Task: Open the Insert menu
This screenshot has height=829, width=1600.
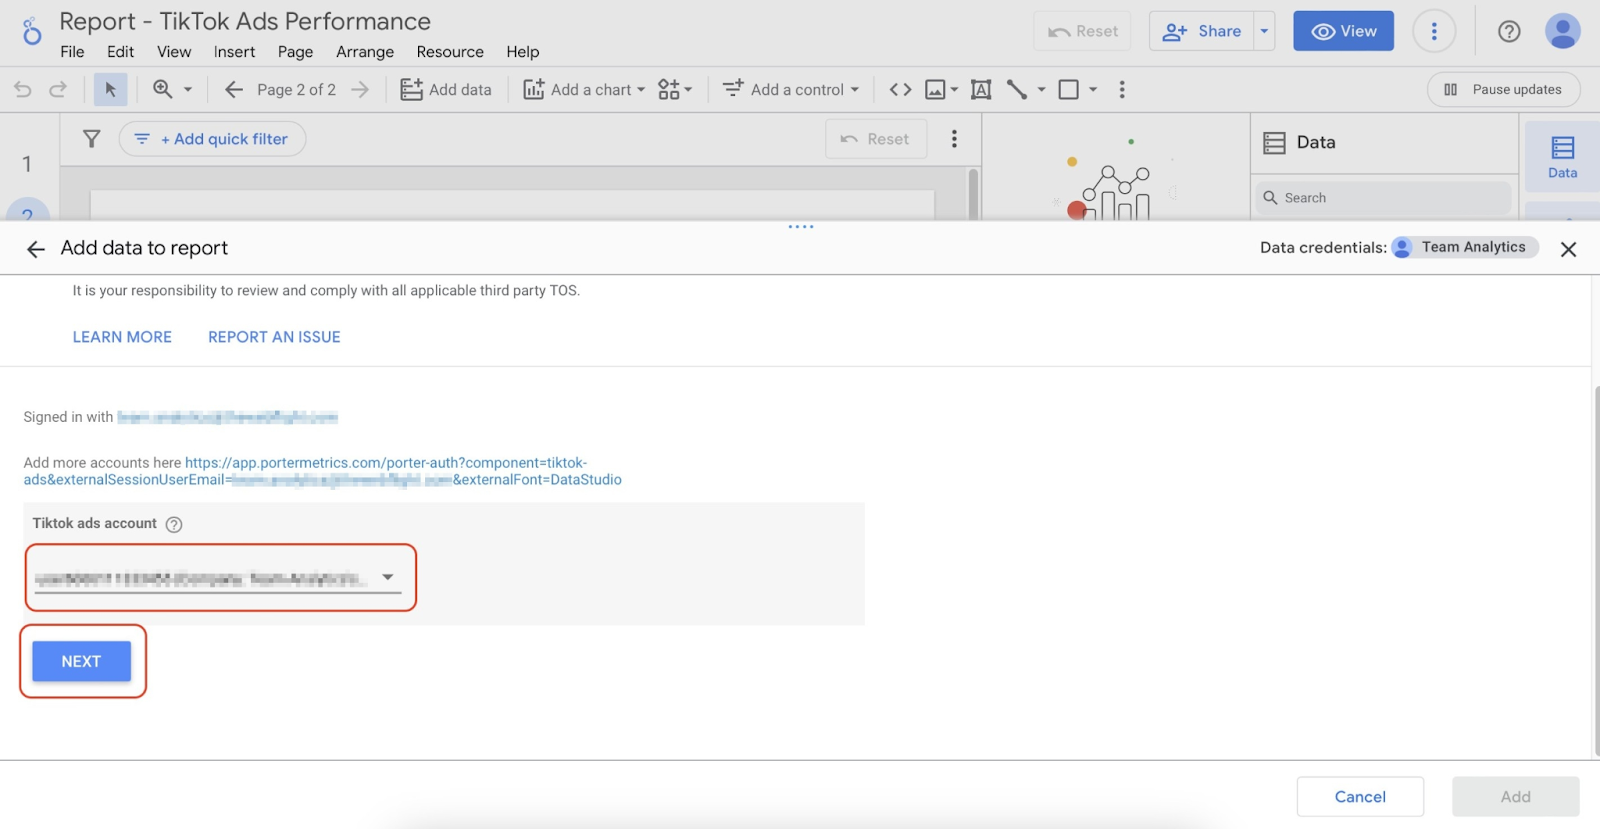Action: pyautogui.click(x=234, y=52)
